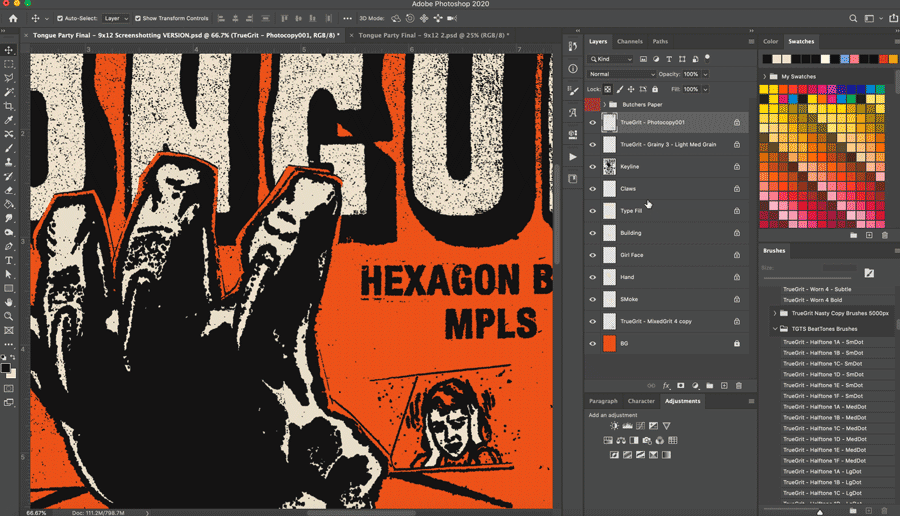This screenshot has height=516, width=900.
Task: Click the BG layer thumbnail
Action: click(609, 343)
